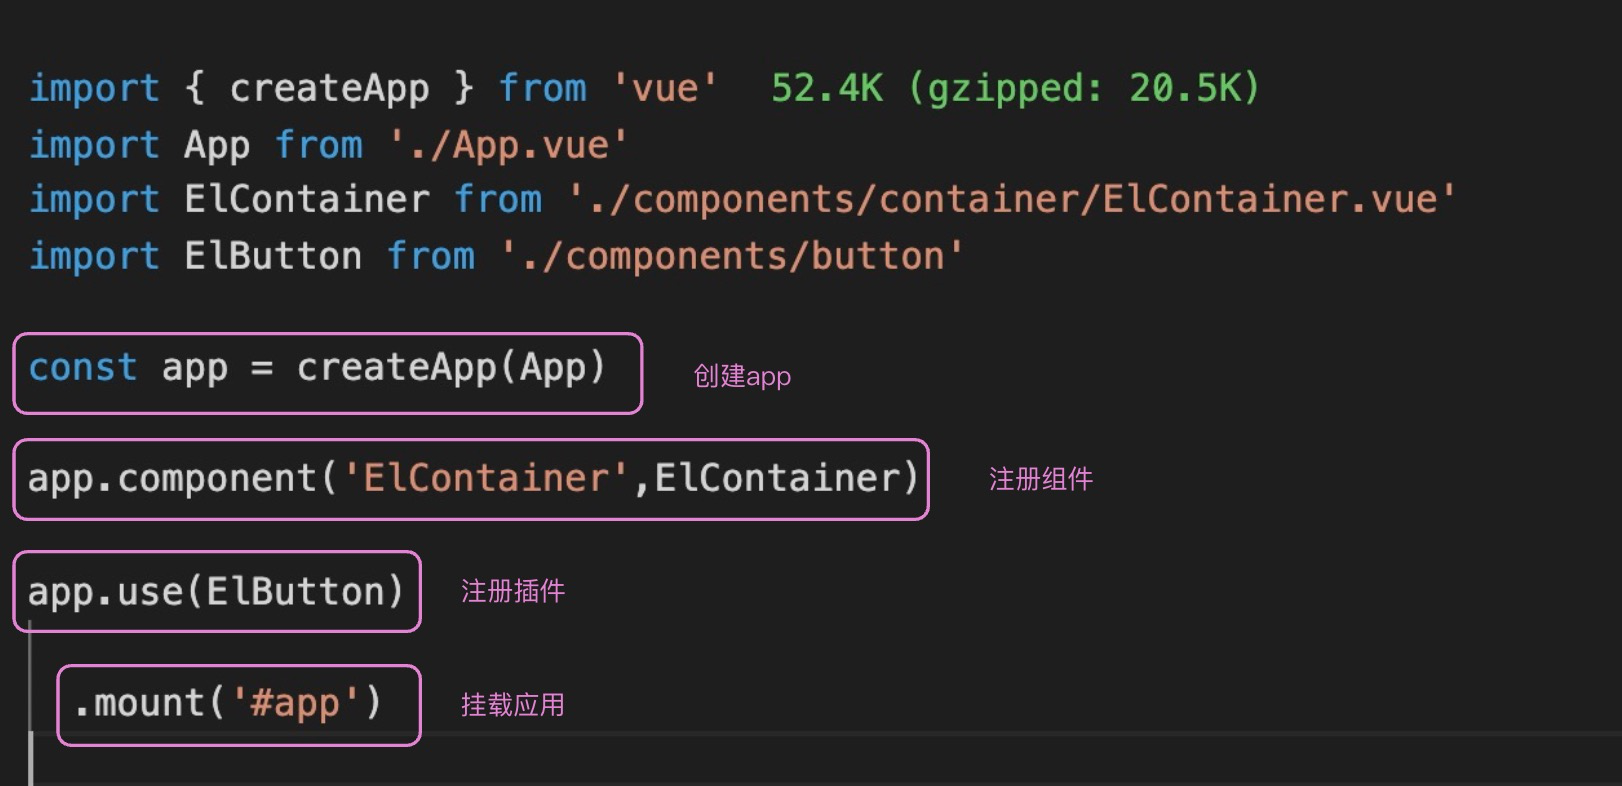This screenshot has width=1622, height=786.
Task: Click the app.component method call
Action: click(172, 479)
